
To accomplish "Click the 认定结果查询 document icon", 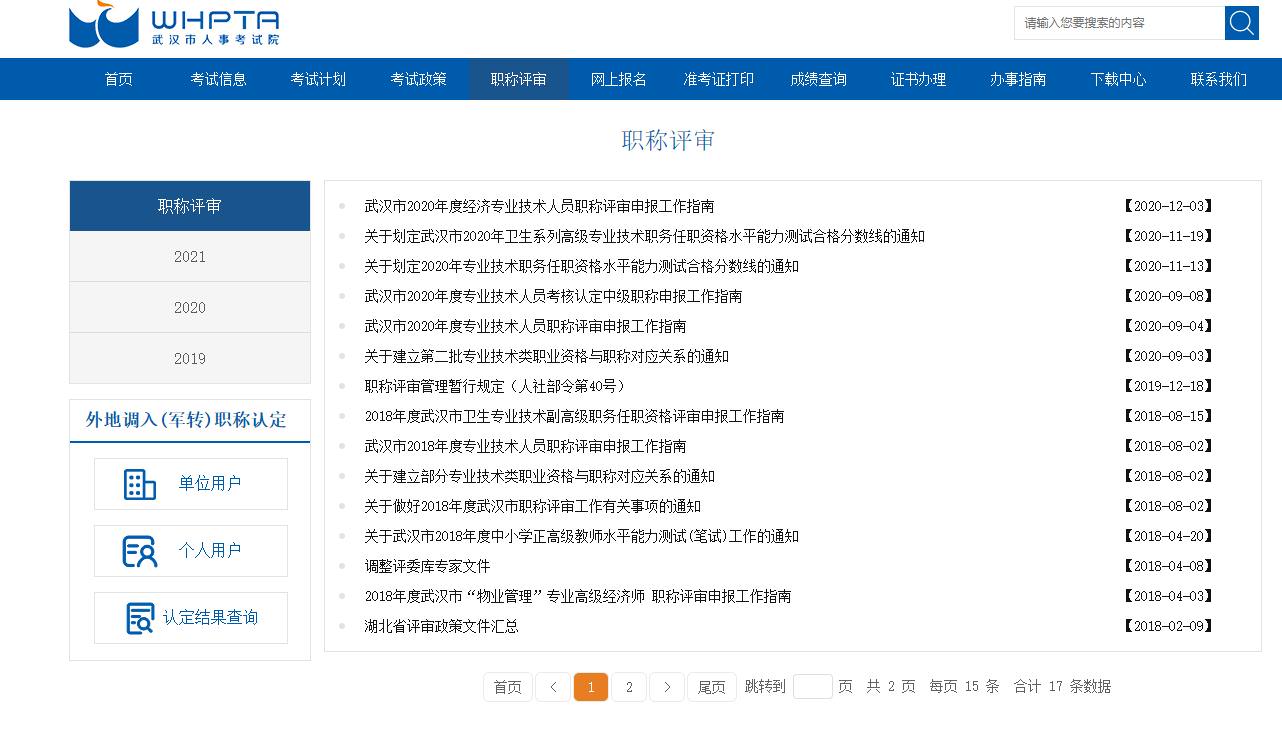I will pyautogui.click(x=140, y=618).
